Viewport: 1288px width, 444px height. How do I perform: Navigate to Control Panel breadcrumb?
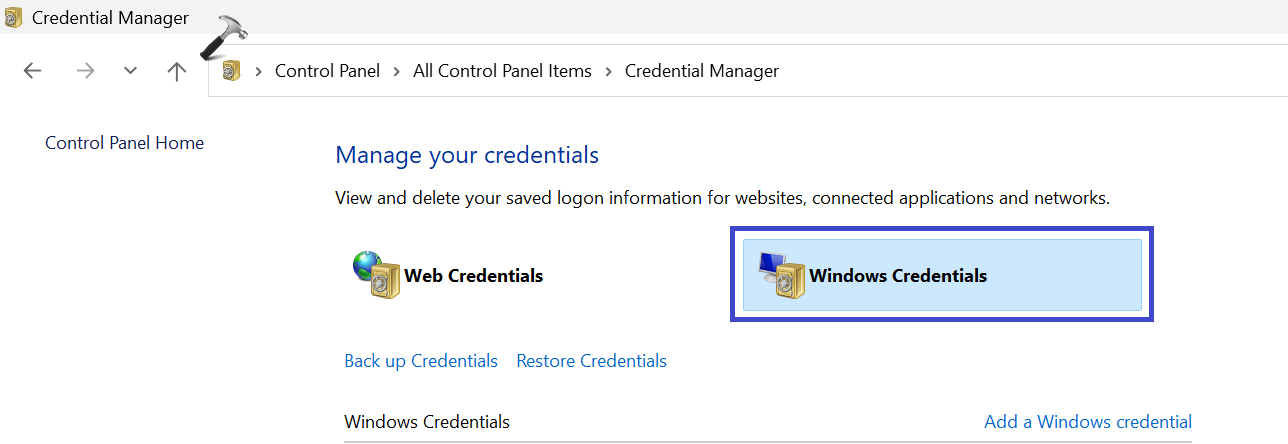[327, 71]
